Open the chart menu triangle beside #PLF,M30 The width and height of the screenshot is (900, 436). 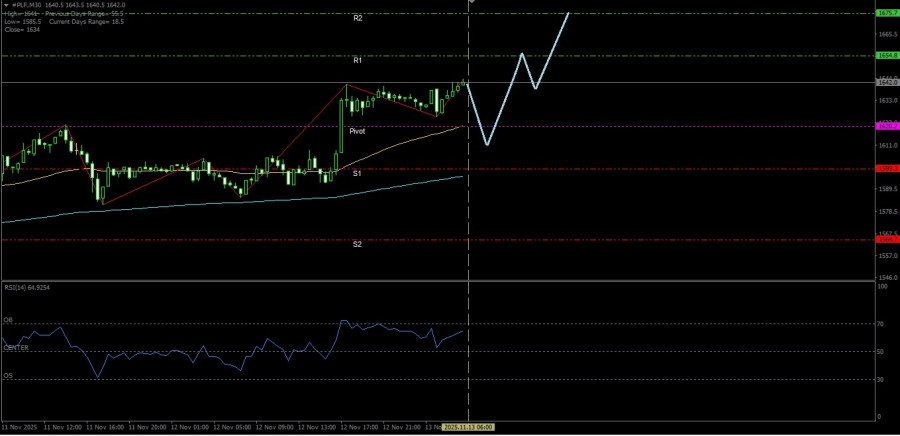point(6,5)
